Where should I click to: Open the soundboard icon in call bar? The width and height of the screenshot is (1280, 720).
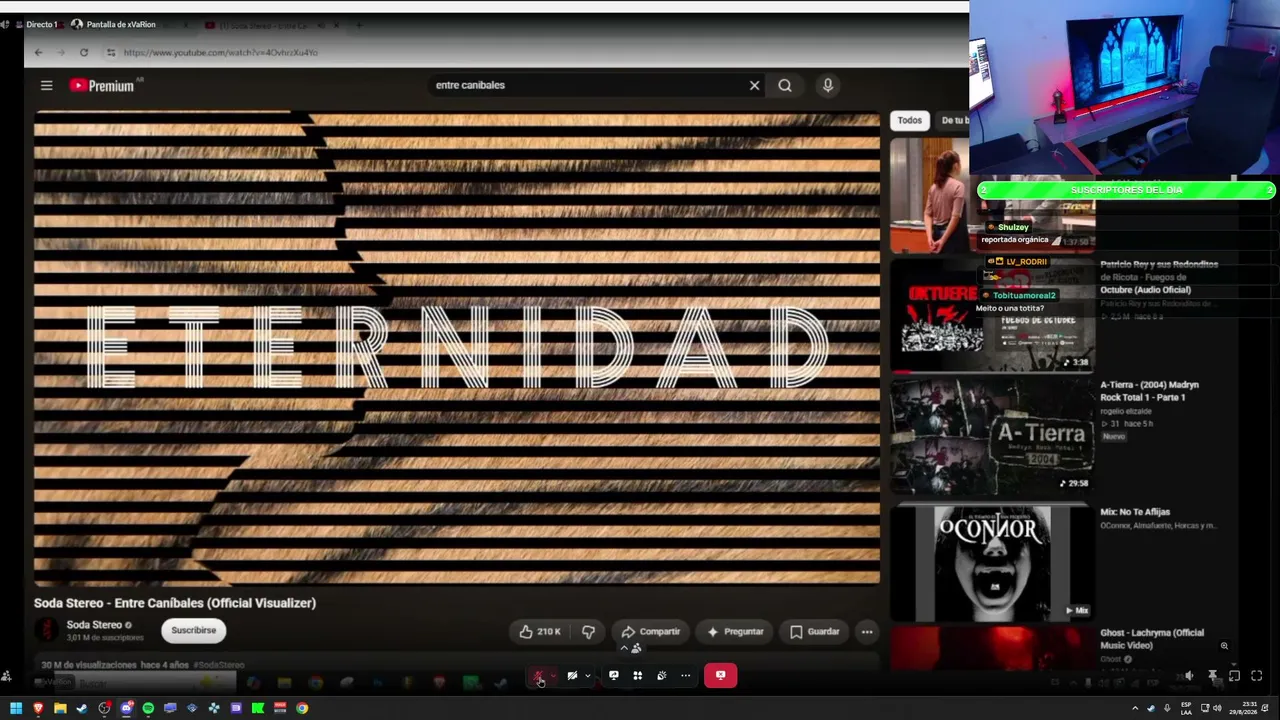click(x=662, y=676)
